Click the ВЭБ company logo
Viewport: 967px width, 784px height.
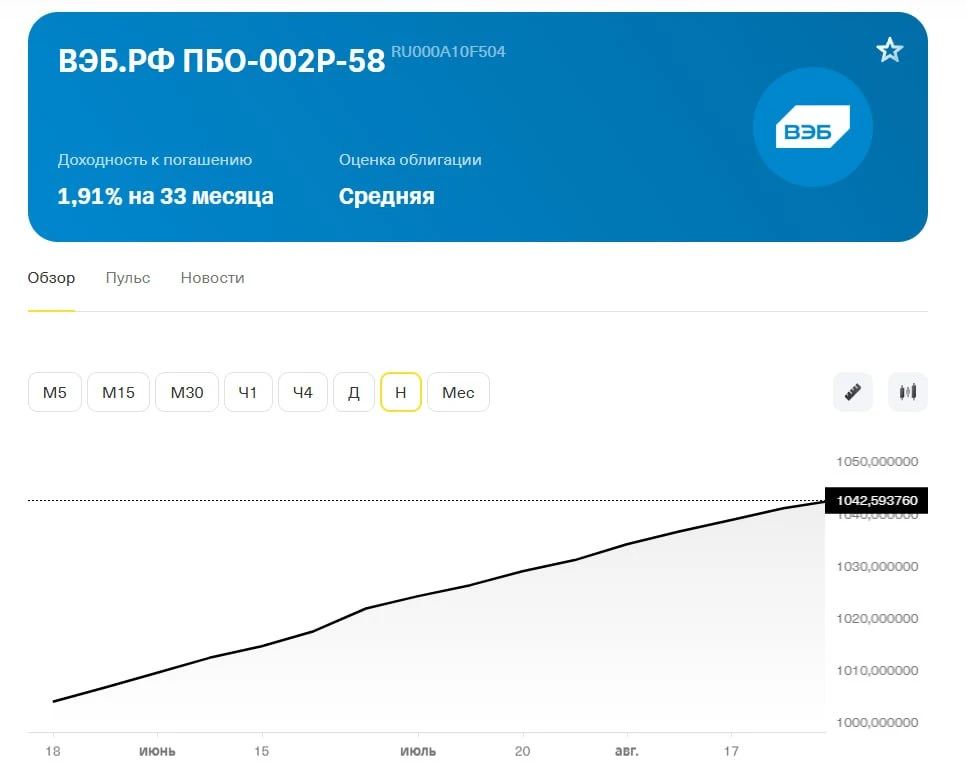(x=812, y=127)
